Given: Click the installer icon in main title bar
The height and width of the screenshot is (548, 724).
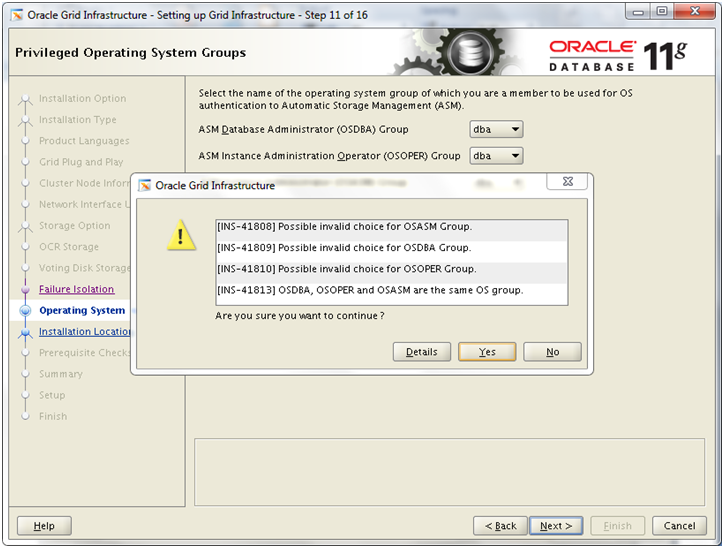Looking at the screenshot, I should pos(17,15).
